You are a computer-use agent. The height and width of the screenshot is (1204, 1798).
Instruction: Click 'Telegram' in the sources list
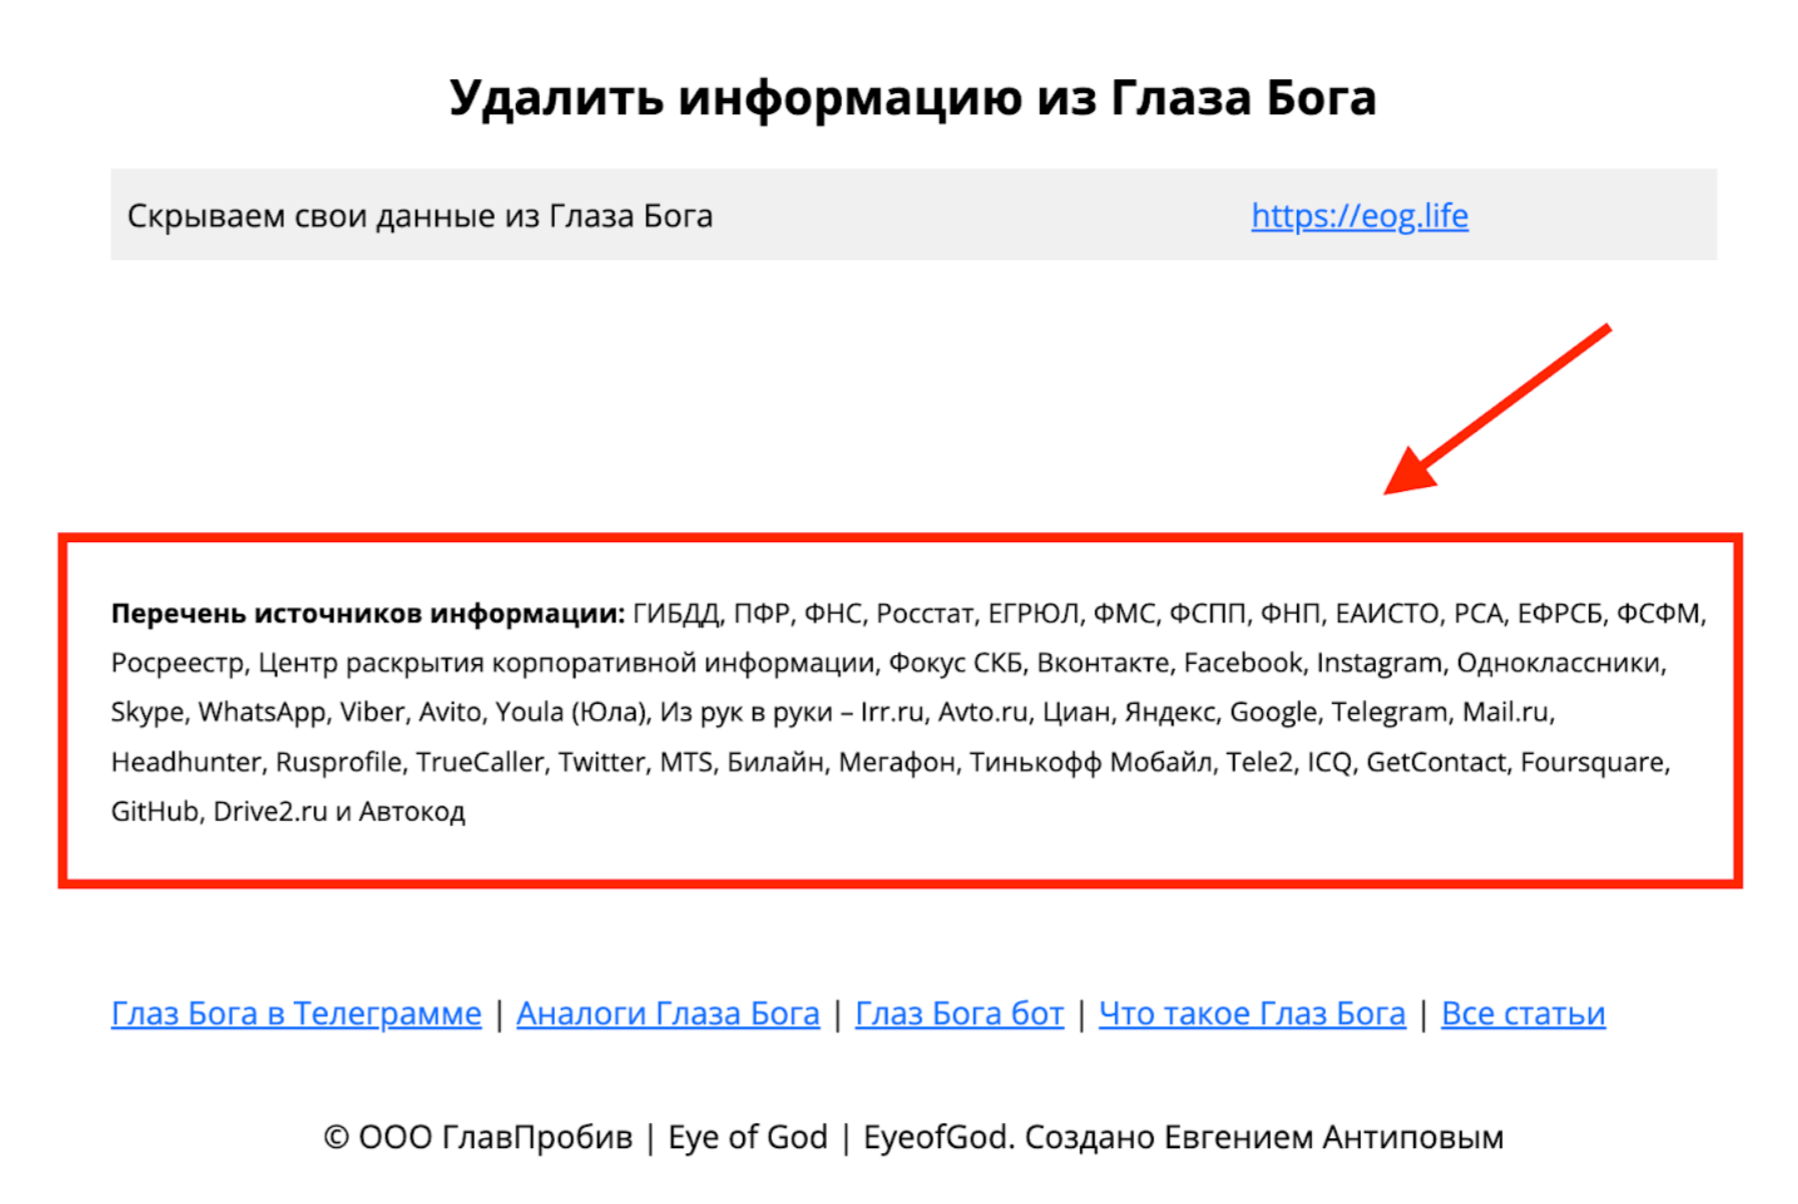(x=1389, y=712)
